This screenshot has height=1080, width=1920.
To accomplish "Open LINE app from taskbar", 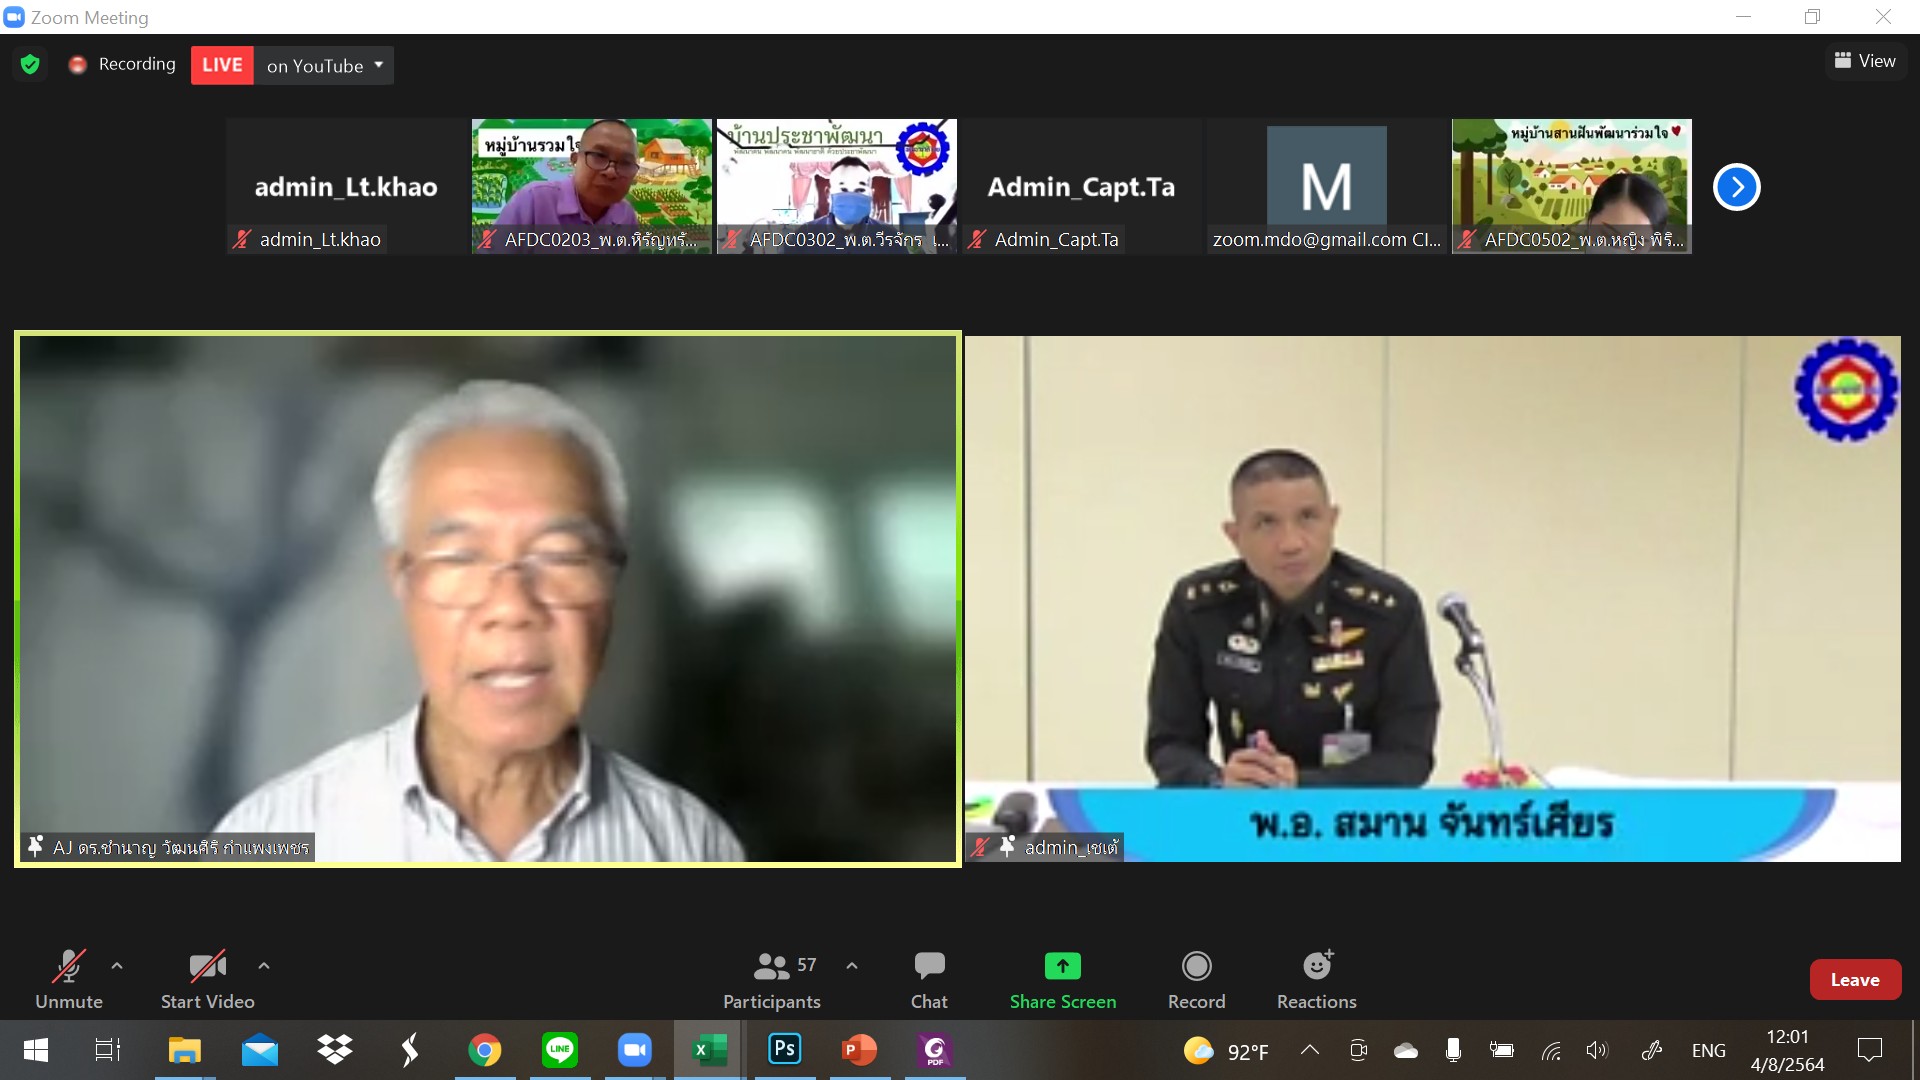I will (559, 1050).
